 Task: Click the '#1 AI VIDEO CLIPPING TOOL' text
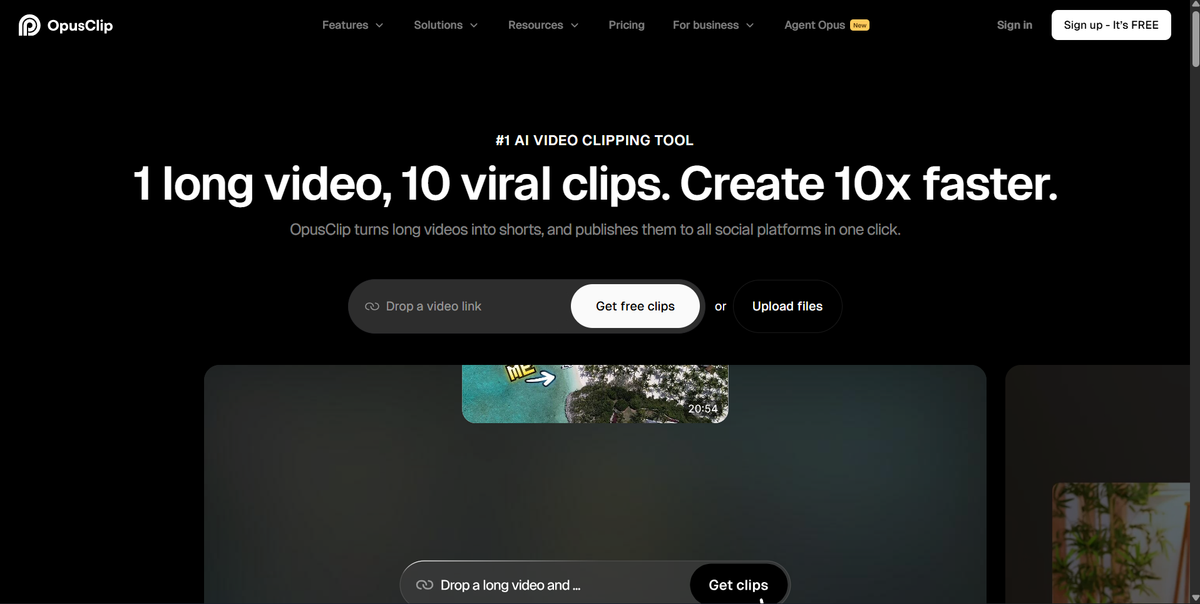[x=594, y=141]
